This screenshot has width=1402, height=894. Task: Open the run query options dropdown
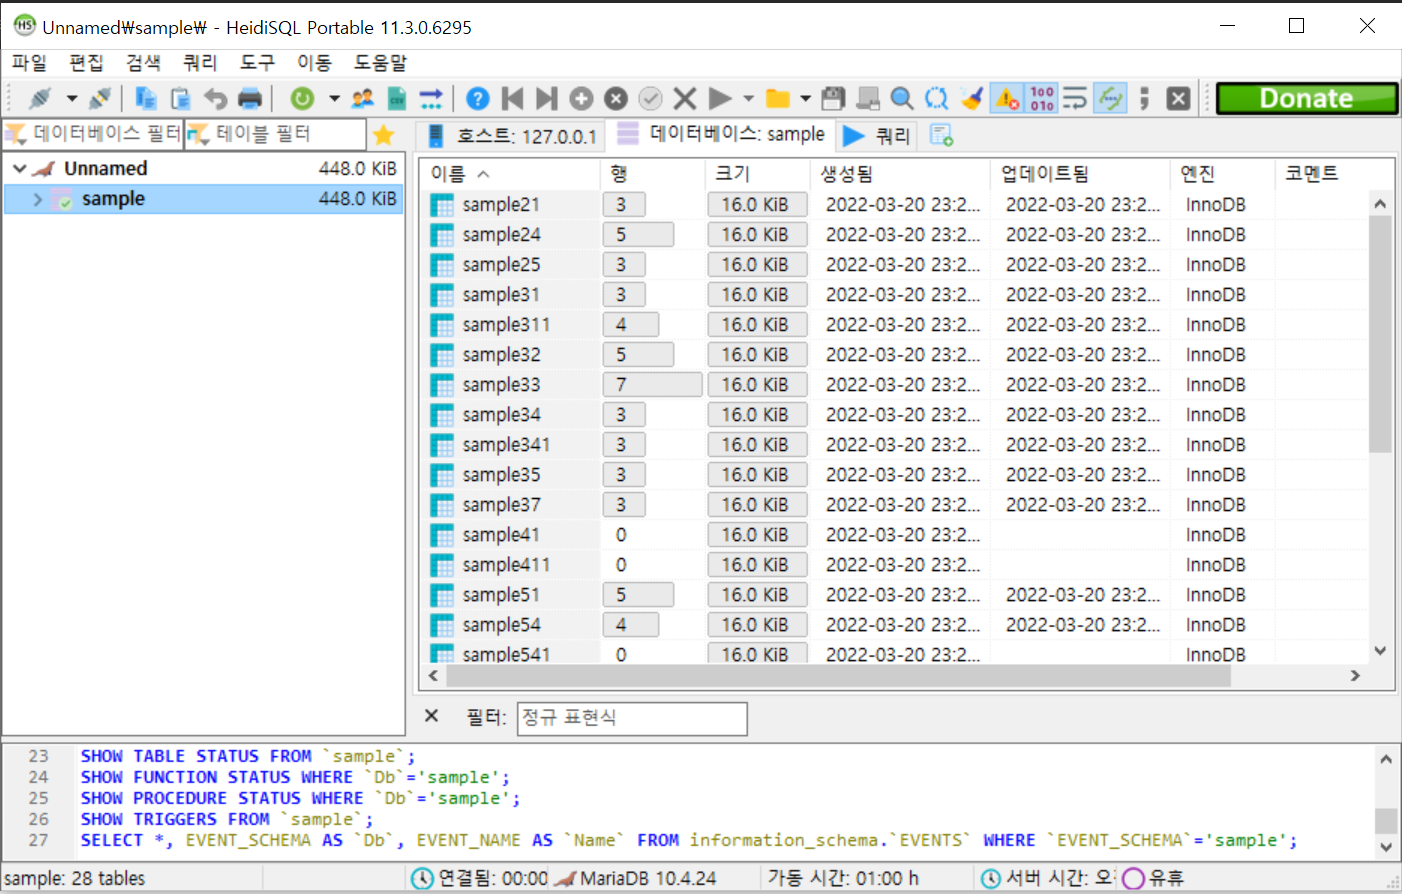pos(748,98)
